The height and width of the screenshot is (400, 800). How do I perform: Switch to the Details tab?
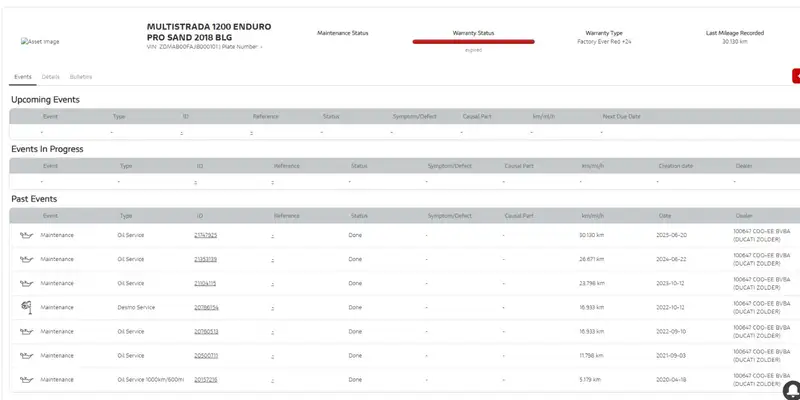(50, 77)
